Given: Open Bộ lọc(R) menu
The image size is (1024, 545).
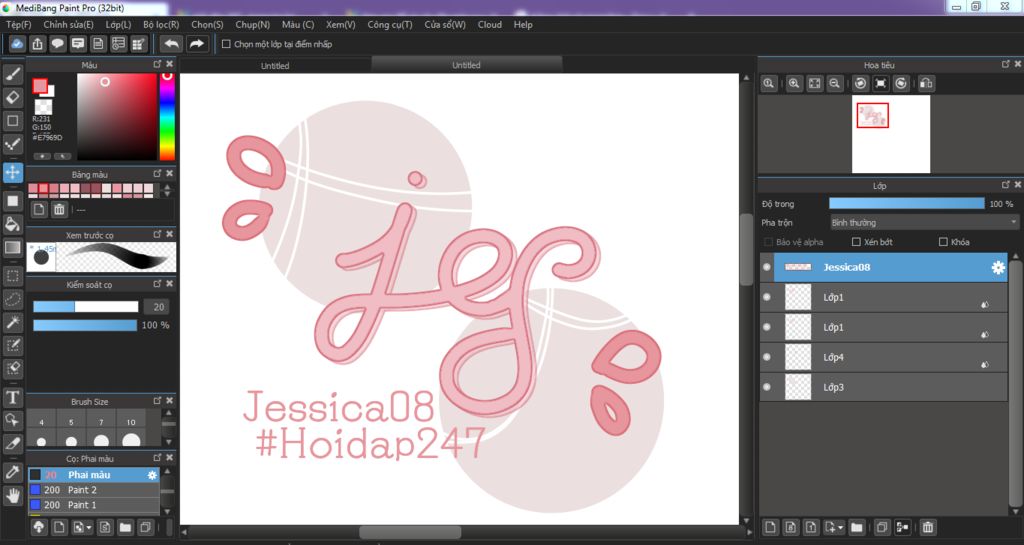Looking at the screenshot, I should point(161,25).
